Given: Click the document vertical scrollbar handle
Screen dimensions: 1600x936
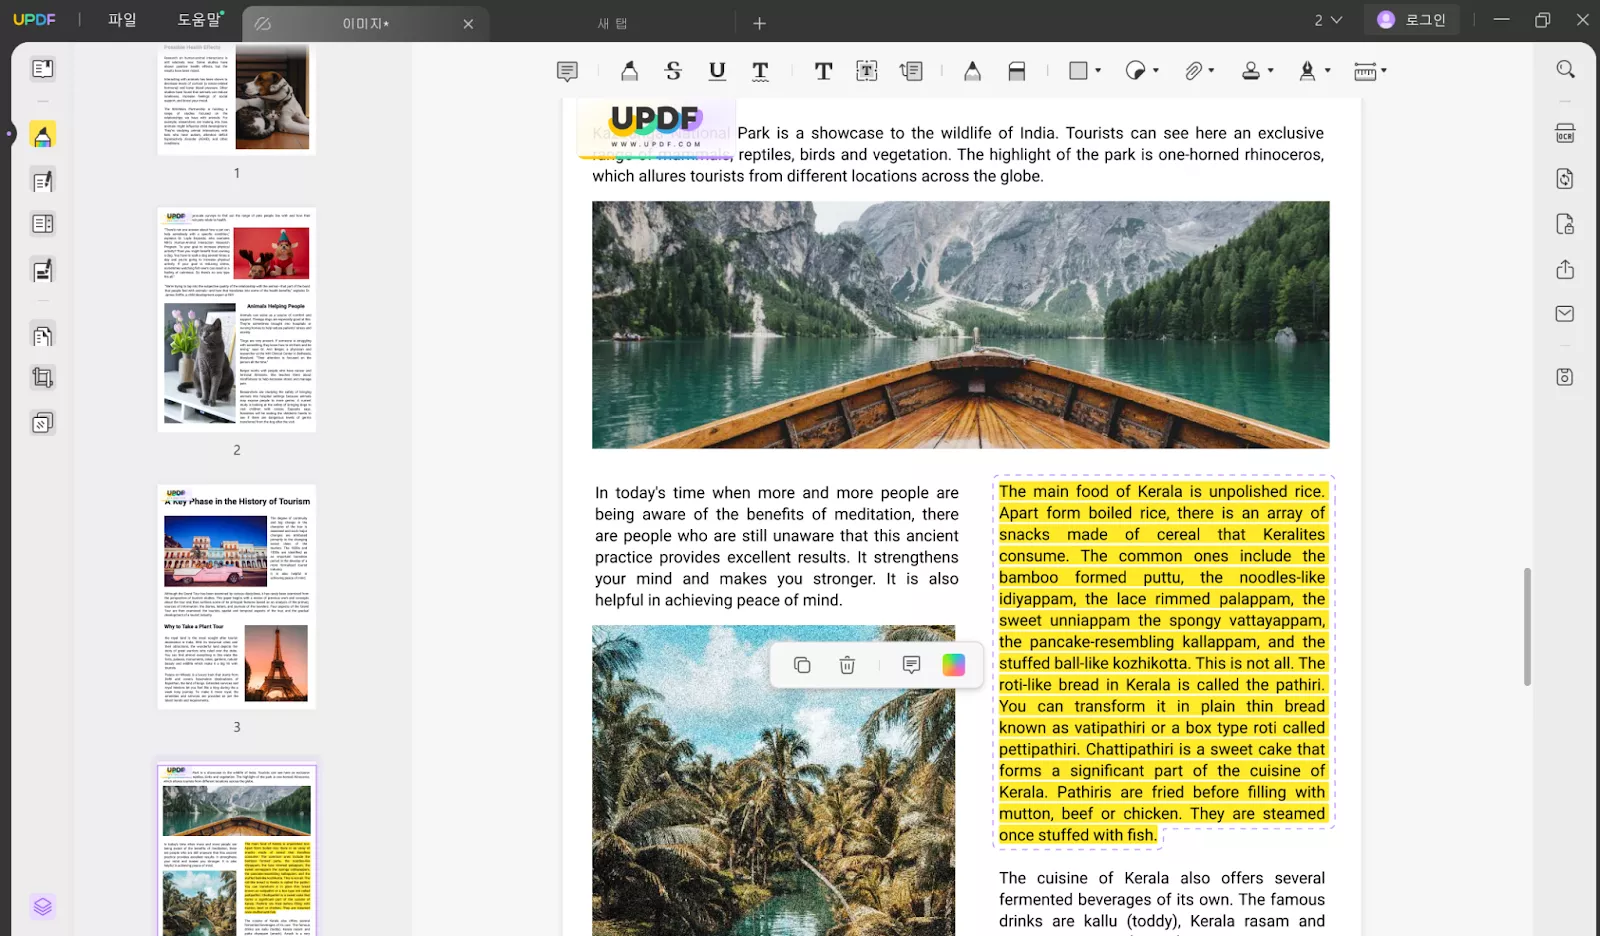Looking at the screenshot, I should coord(1527,627).
